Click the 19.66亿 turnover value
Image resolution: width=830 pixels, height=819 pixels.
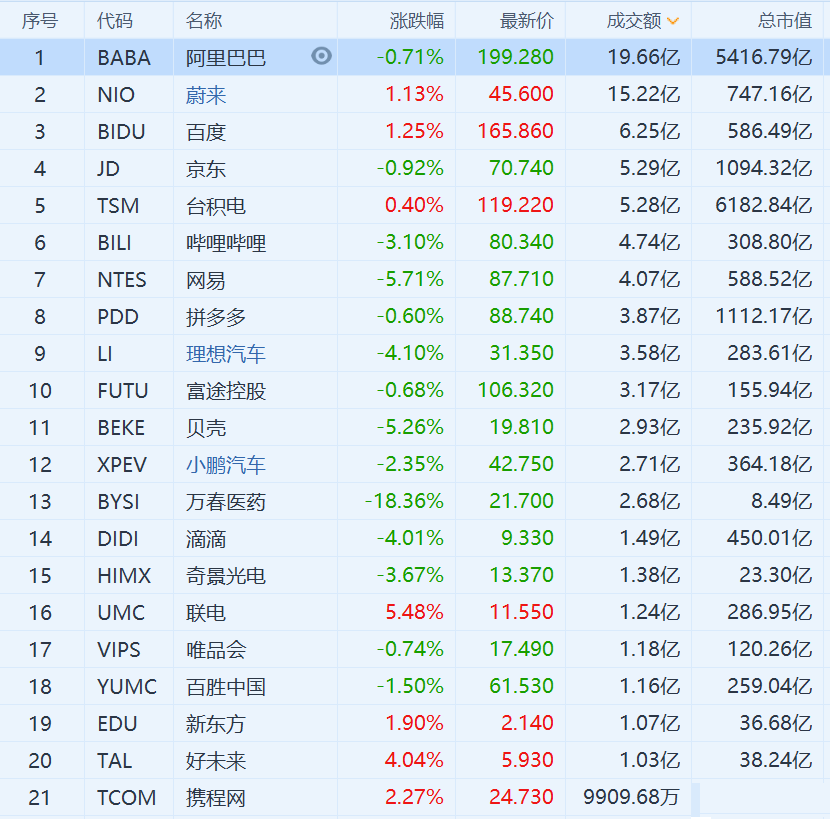click(644, 57)
